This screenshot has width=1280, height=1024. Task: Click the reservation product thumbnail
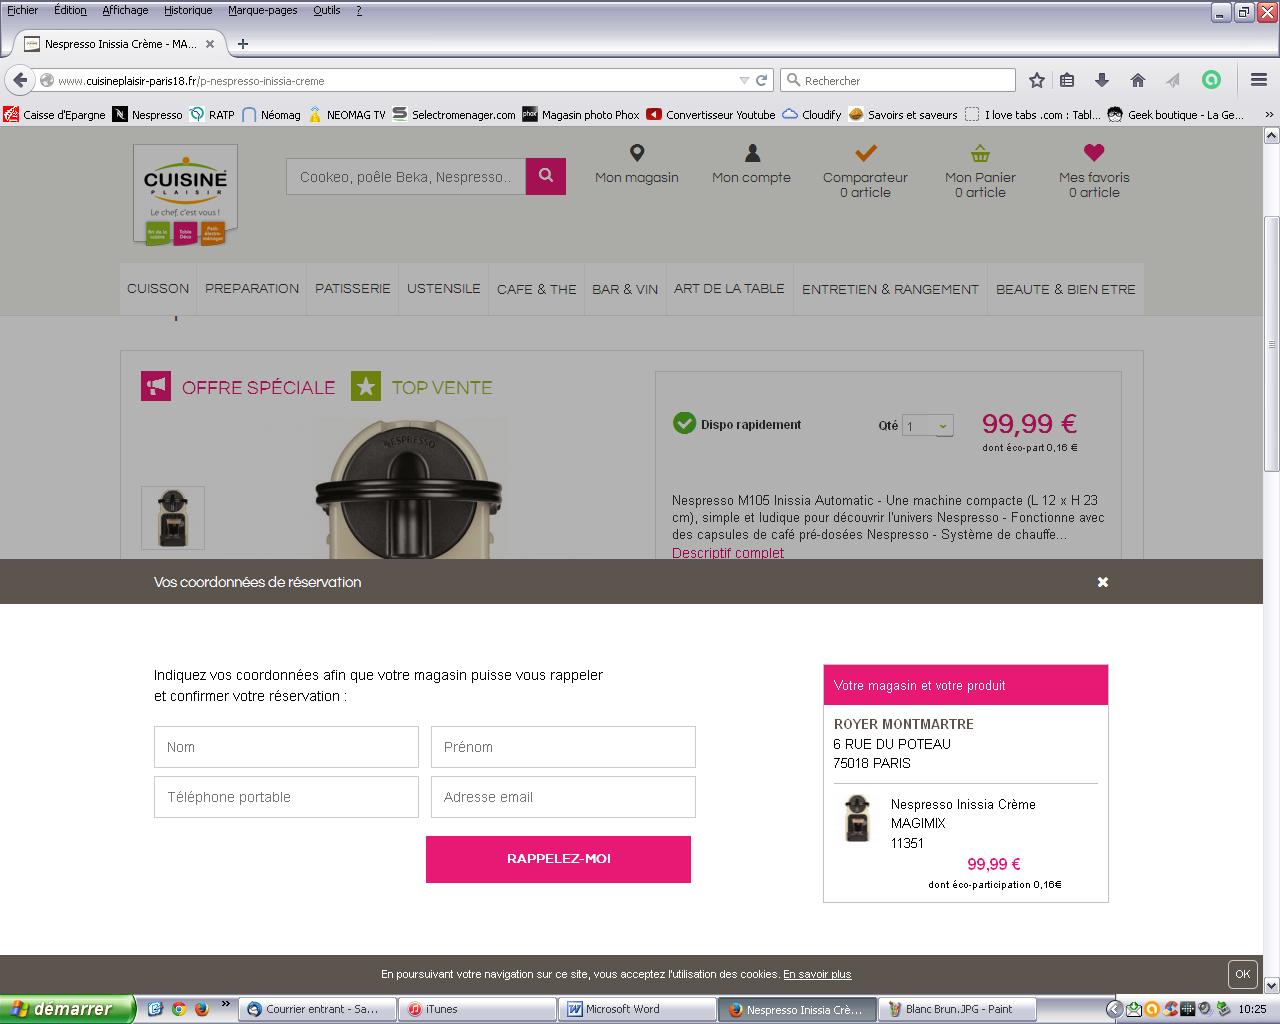point(857,819)
